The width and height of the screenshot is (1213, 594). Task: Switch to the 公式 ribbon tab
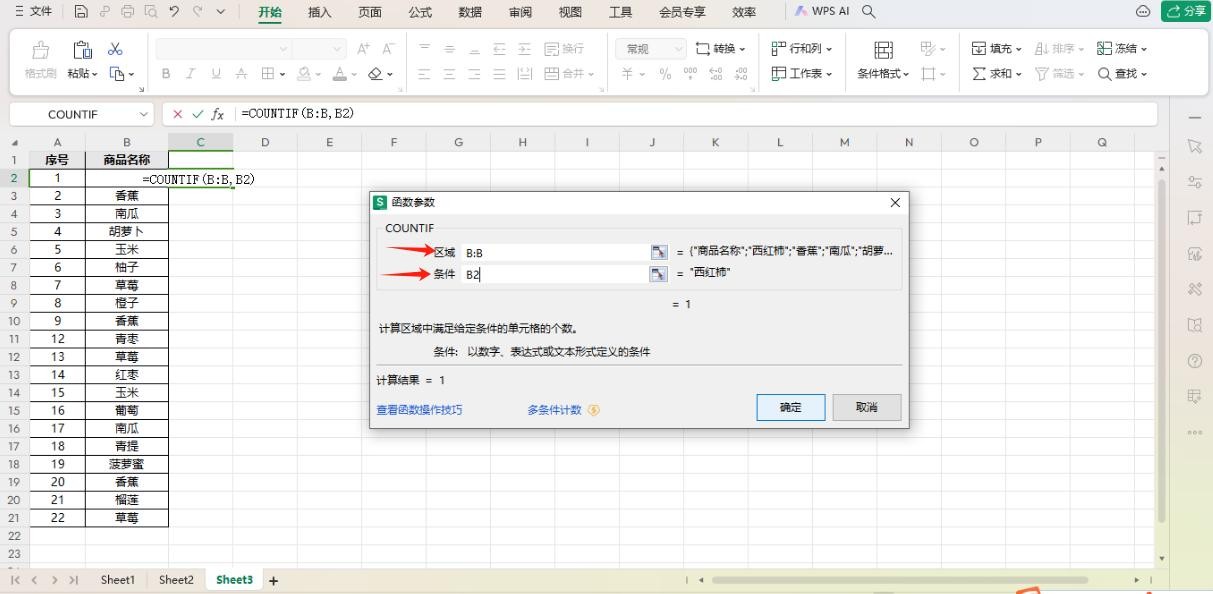[x=420, y=12]
